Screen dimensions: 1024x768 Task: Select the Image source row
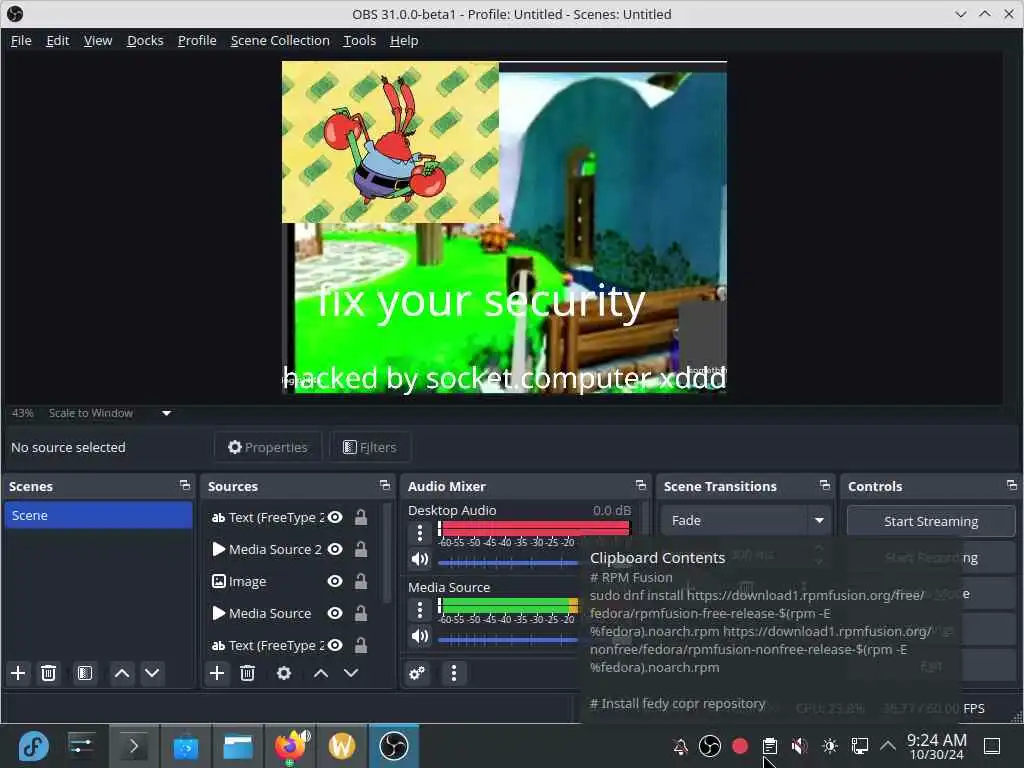pos(292,581)
